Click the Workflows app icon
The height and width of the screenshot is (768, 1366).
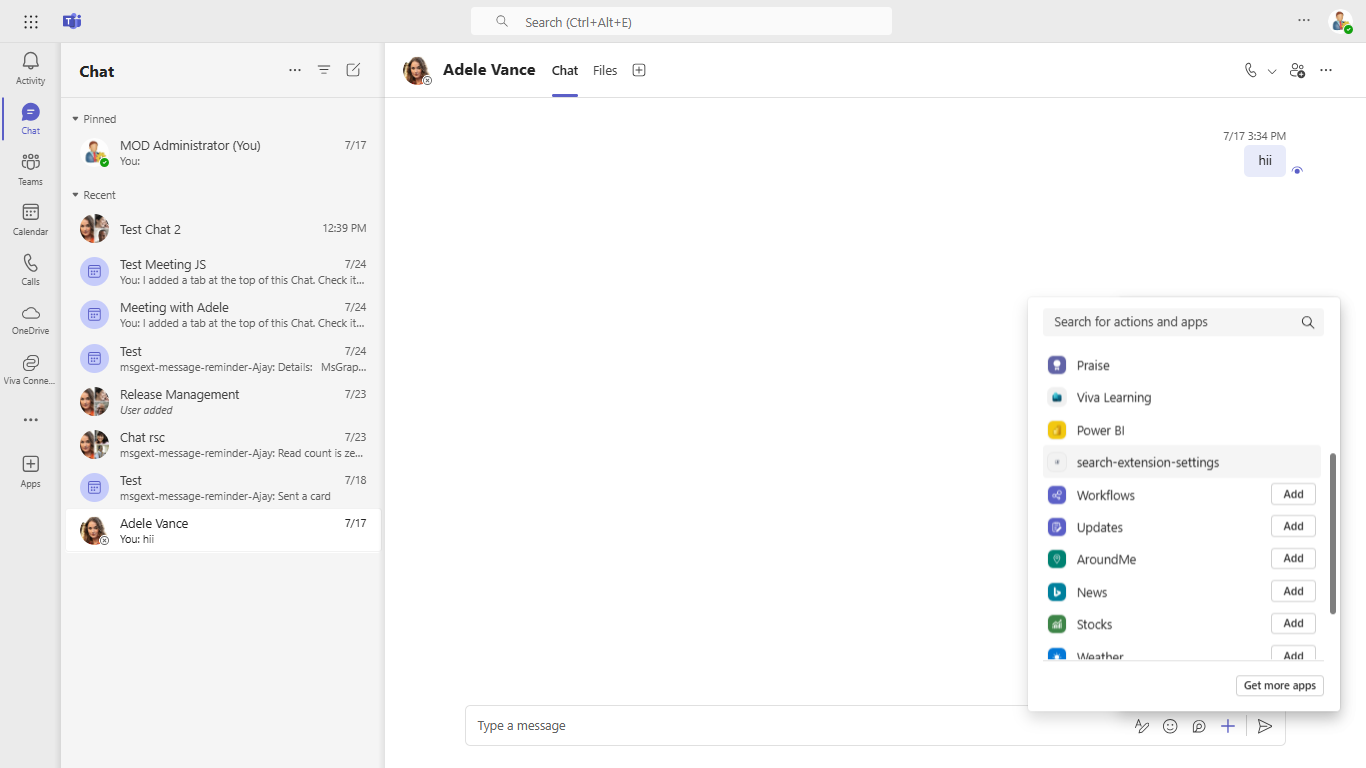point(1057,495)
